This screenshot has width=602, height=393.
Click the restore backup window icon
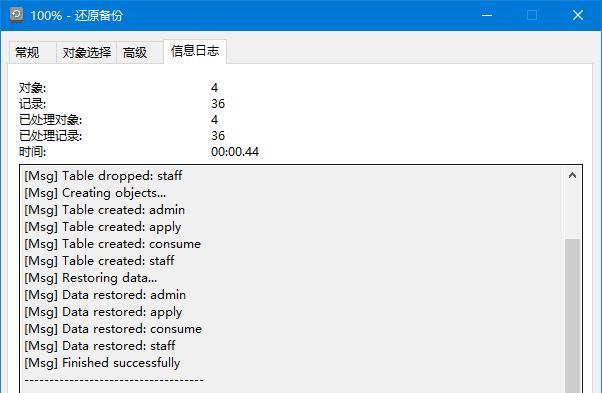tap(17, 15)
